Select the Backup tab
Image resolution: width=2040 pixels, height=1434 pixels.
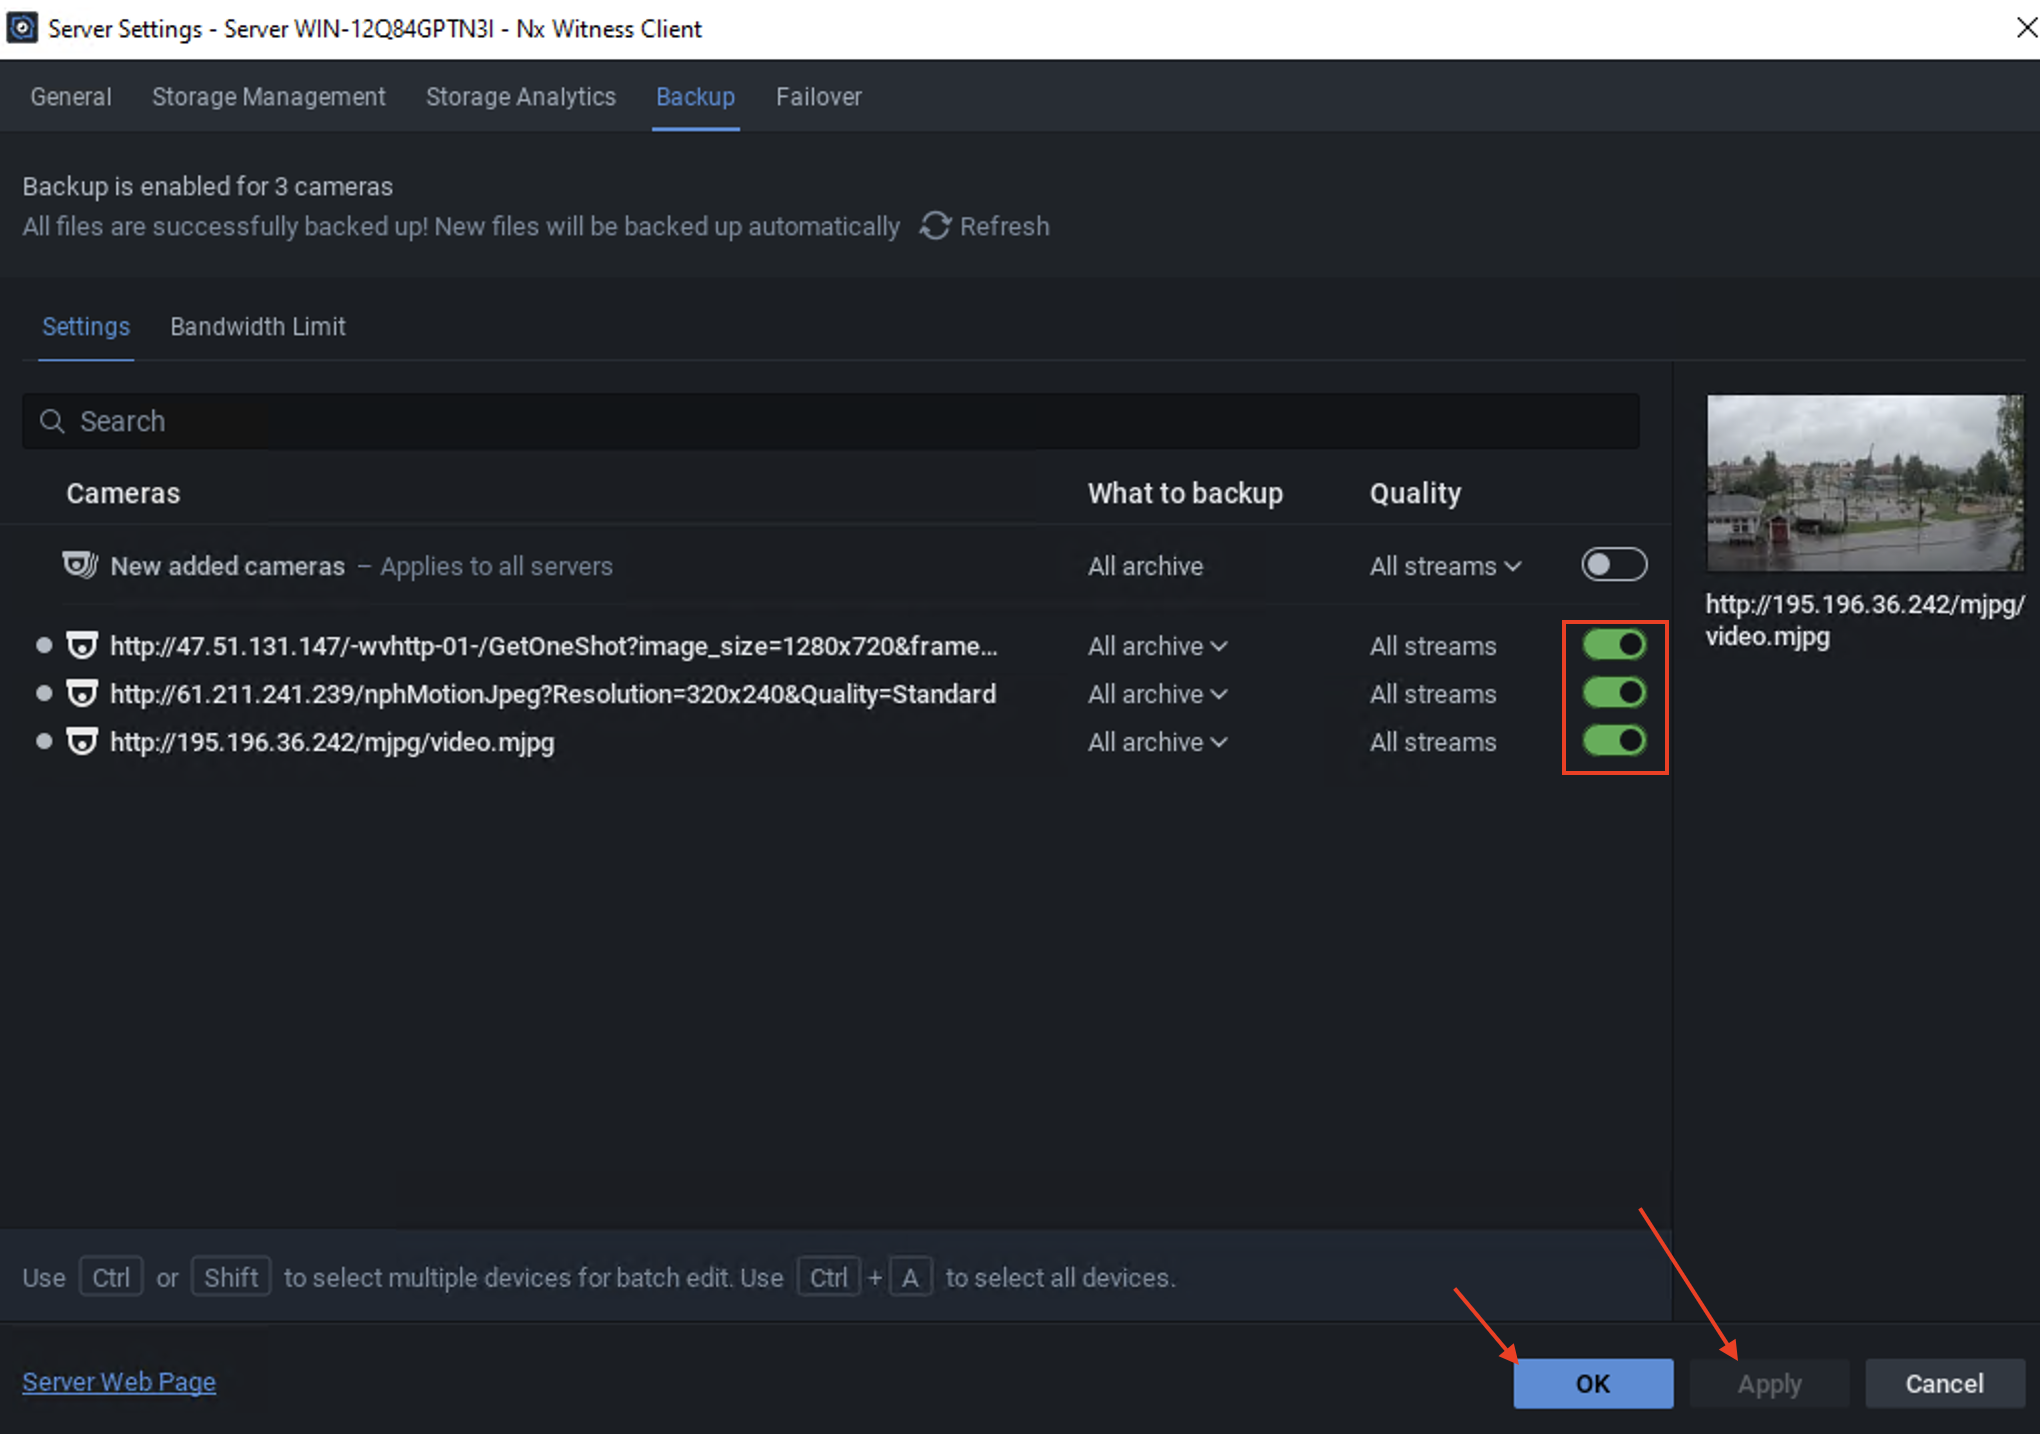point(695,97)
